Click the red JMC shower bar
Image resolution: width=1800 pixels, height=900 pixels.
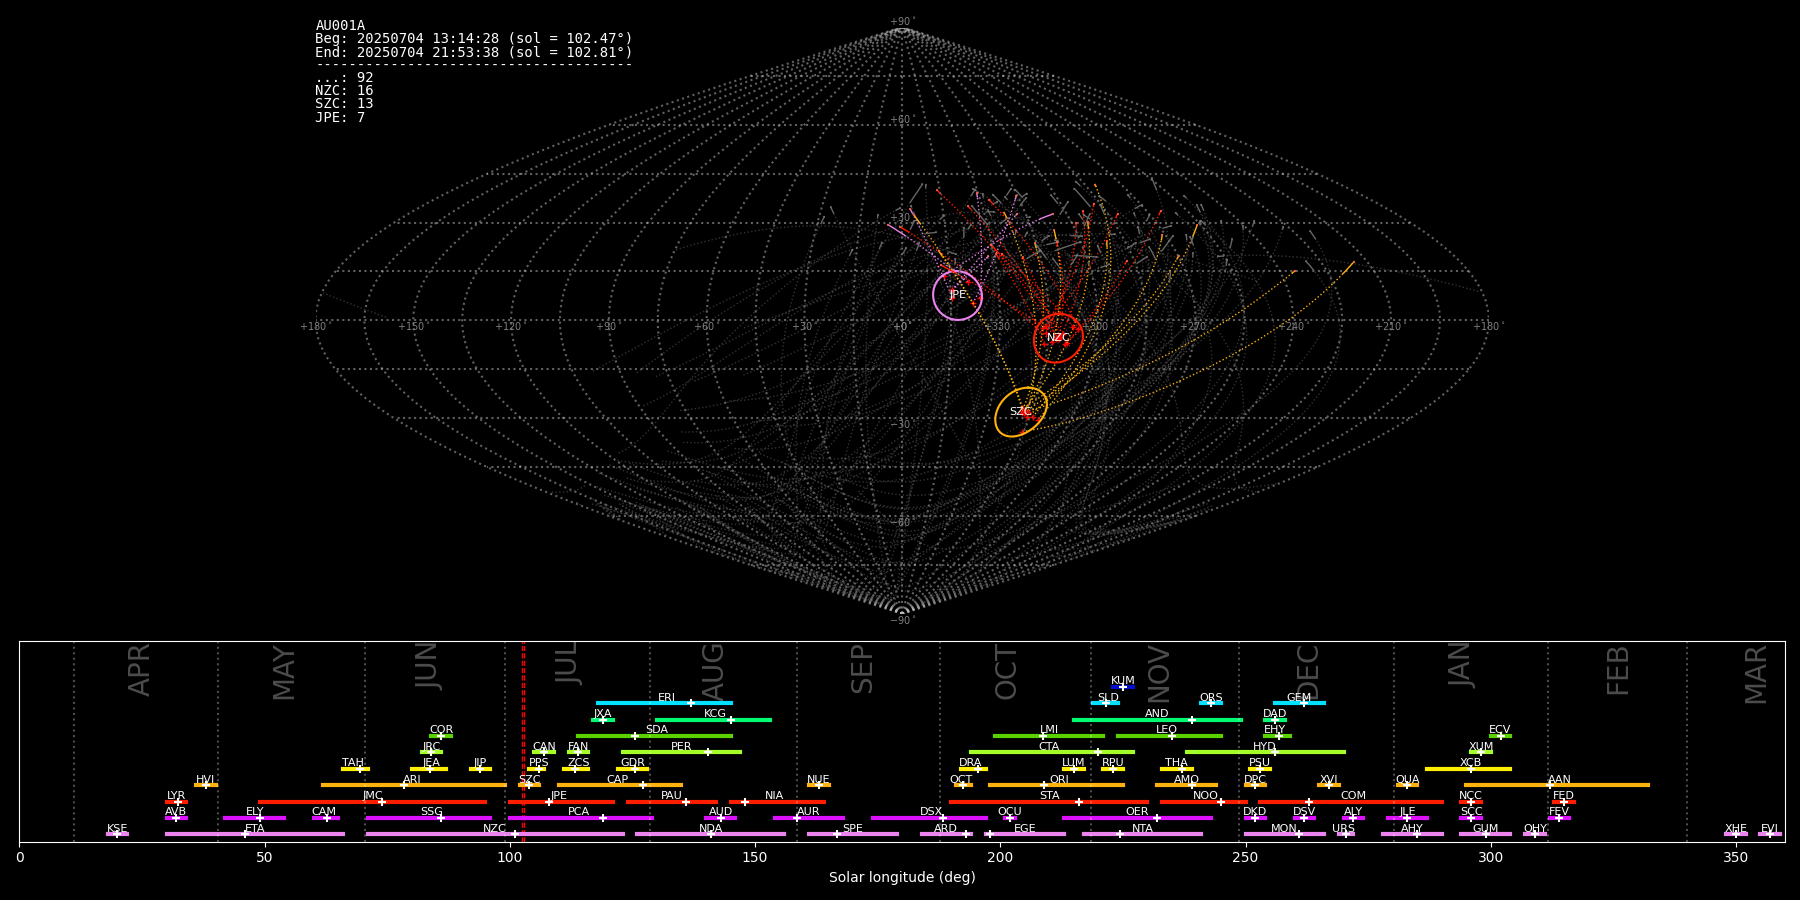(372, 802)
